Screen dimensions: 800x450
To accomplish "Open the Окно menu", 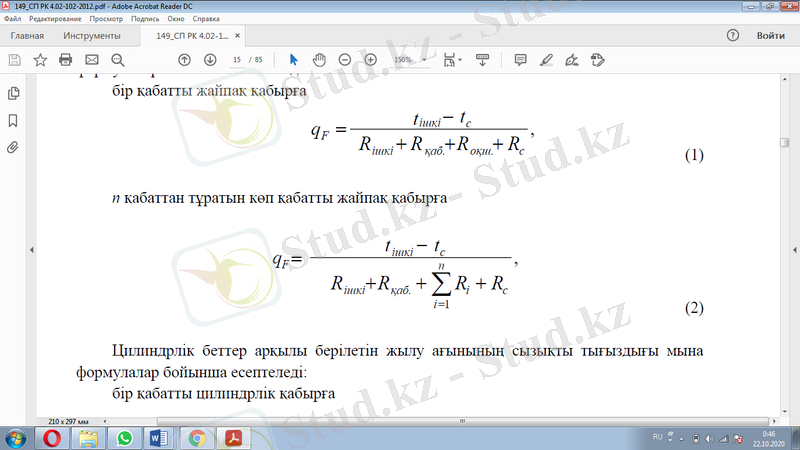I will click(176, 19).
